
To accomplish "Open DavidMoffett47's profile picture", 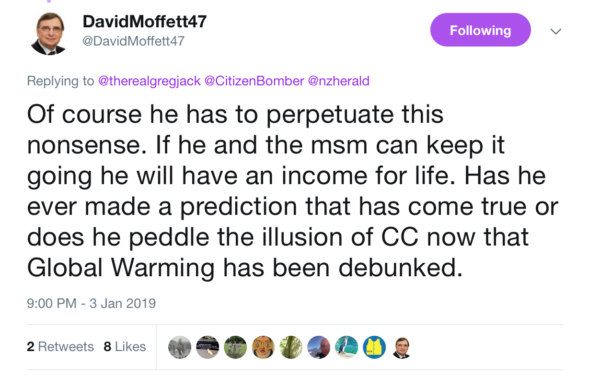I will pyautogui.click(x=49, y=34).
